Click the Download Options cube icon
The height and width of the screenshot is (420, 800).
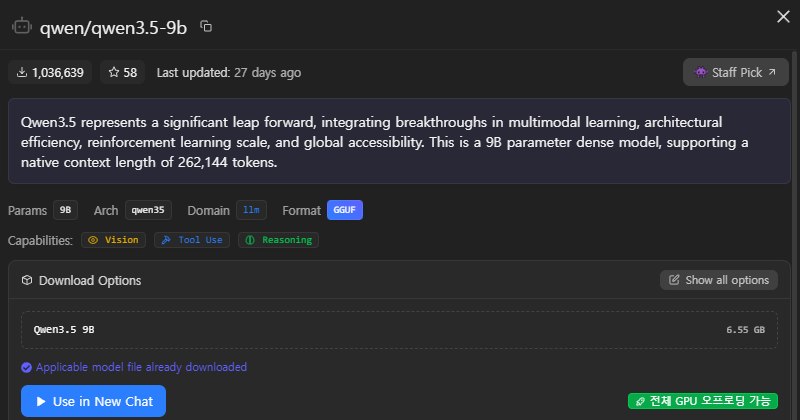coord(27,280)
